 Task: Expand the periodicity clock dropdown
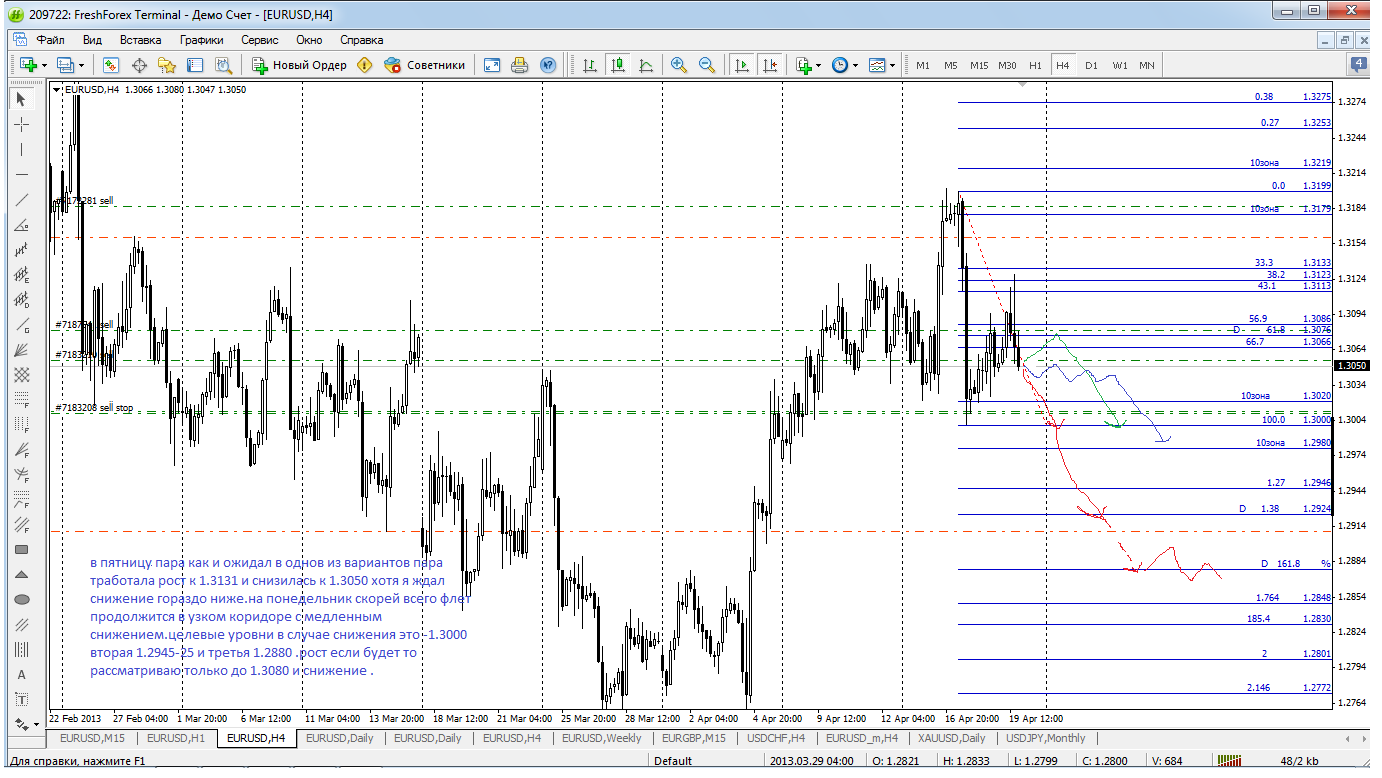[855, 65]
